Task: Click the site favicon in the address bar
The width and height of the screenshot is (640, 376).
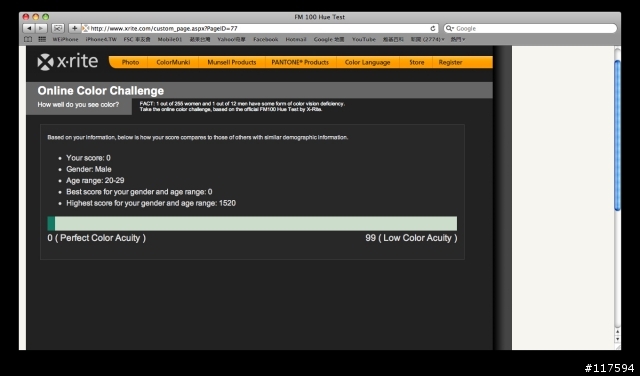Action: click(x=86, y=29)
